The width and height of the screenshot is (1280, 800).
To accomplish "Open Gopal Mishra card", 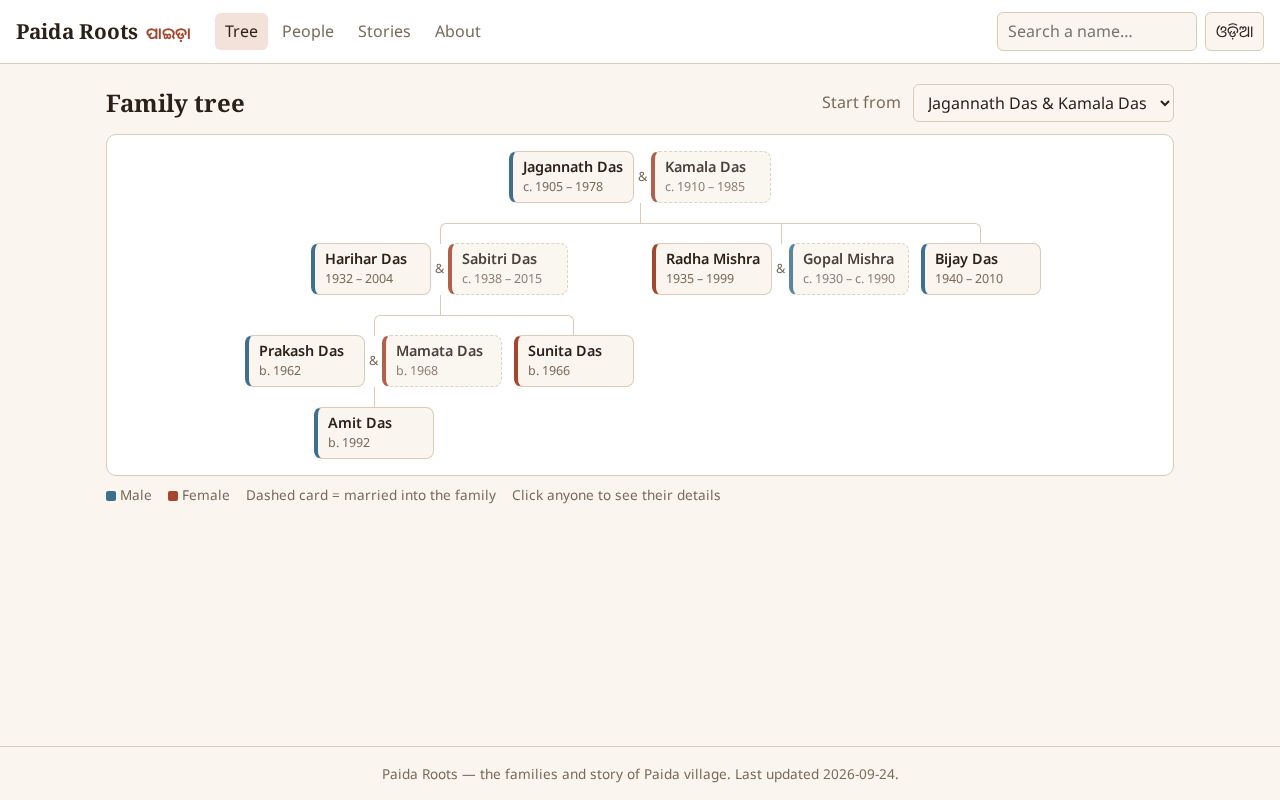I will pos(849,269).
